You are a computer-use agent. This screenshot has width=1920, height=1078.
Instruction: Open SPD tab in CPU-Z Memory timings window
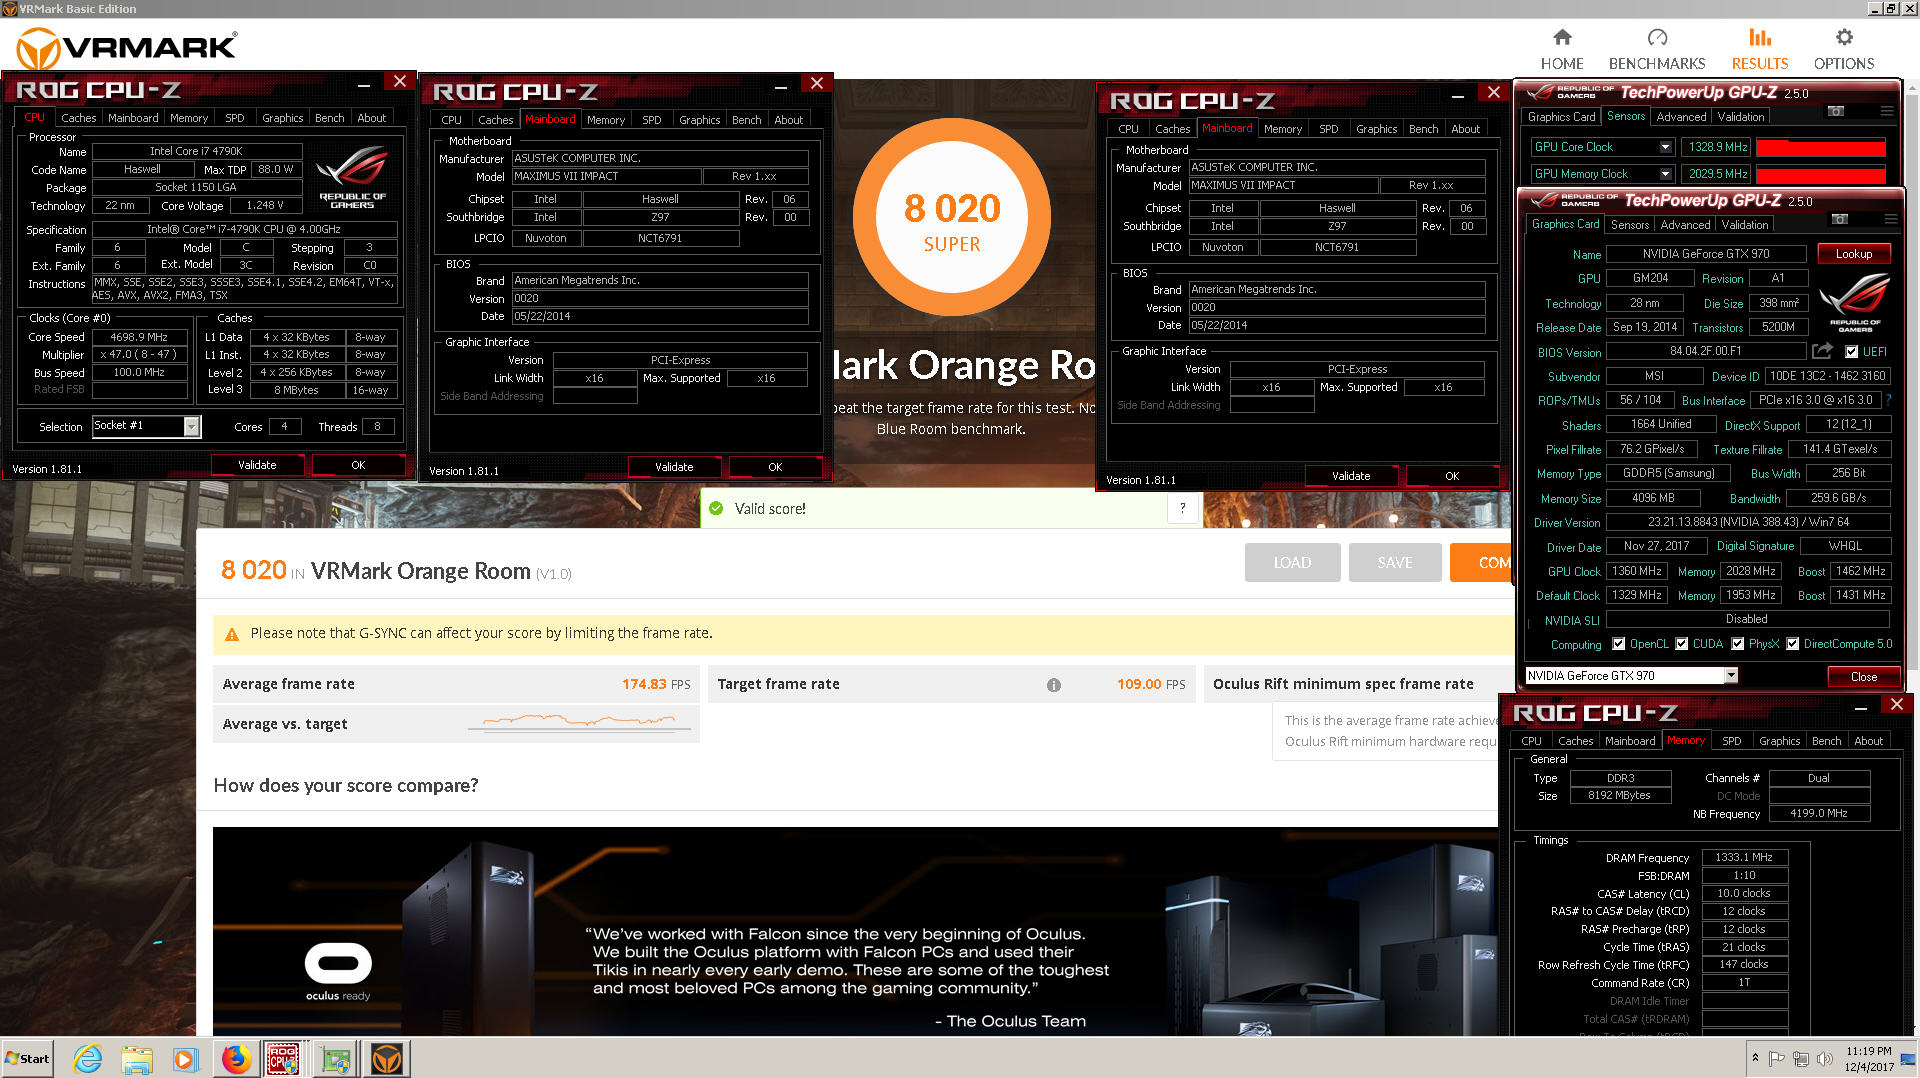point(1731,741)
